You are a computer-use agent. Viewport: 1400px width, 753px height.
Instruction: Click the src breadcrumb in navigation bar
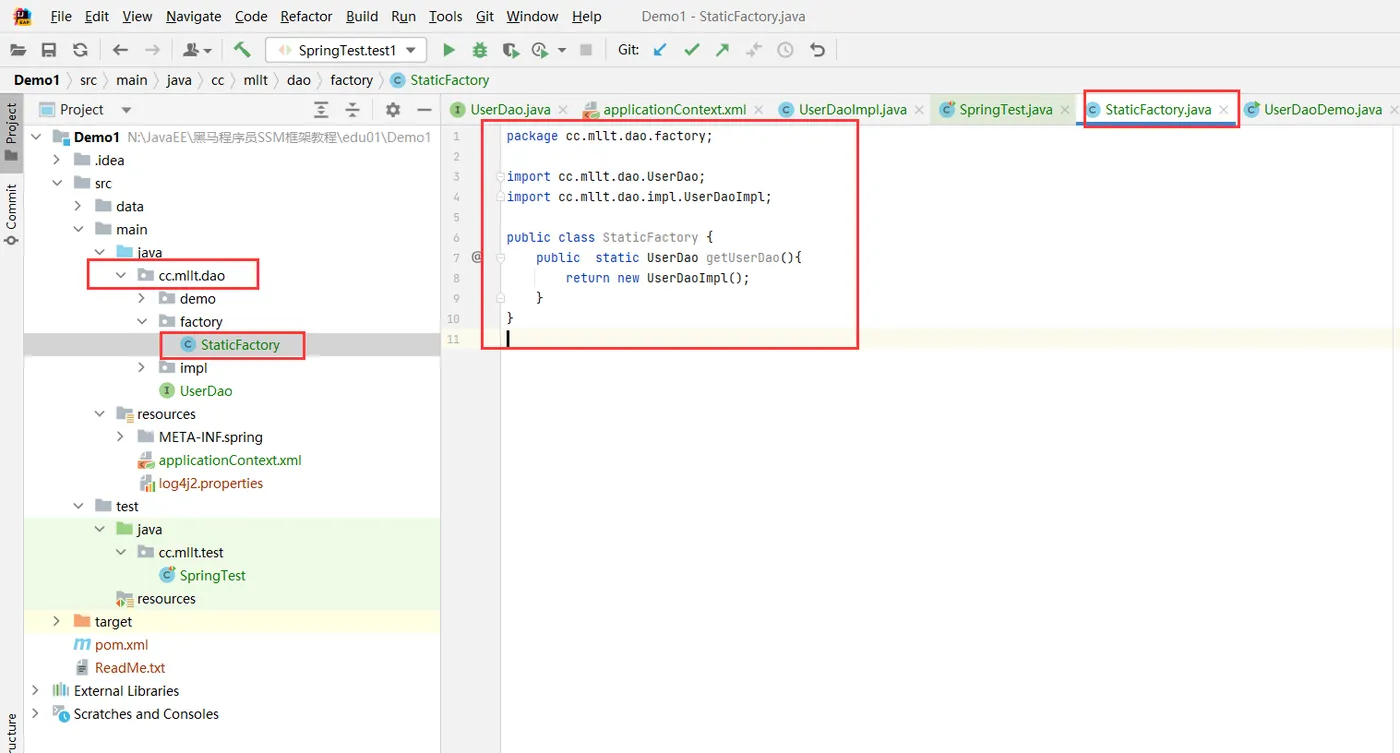[x=88, y=80]
